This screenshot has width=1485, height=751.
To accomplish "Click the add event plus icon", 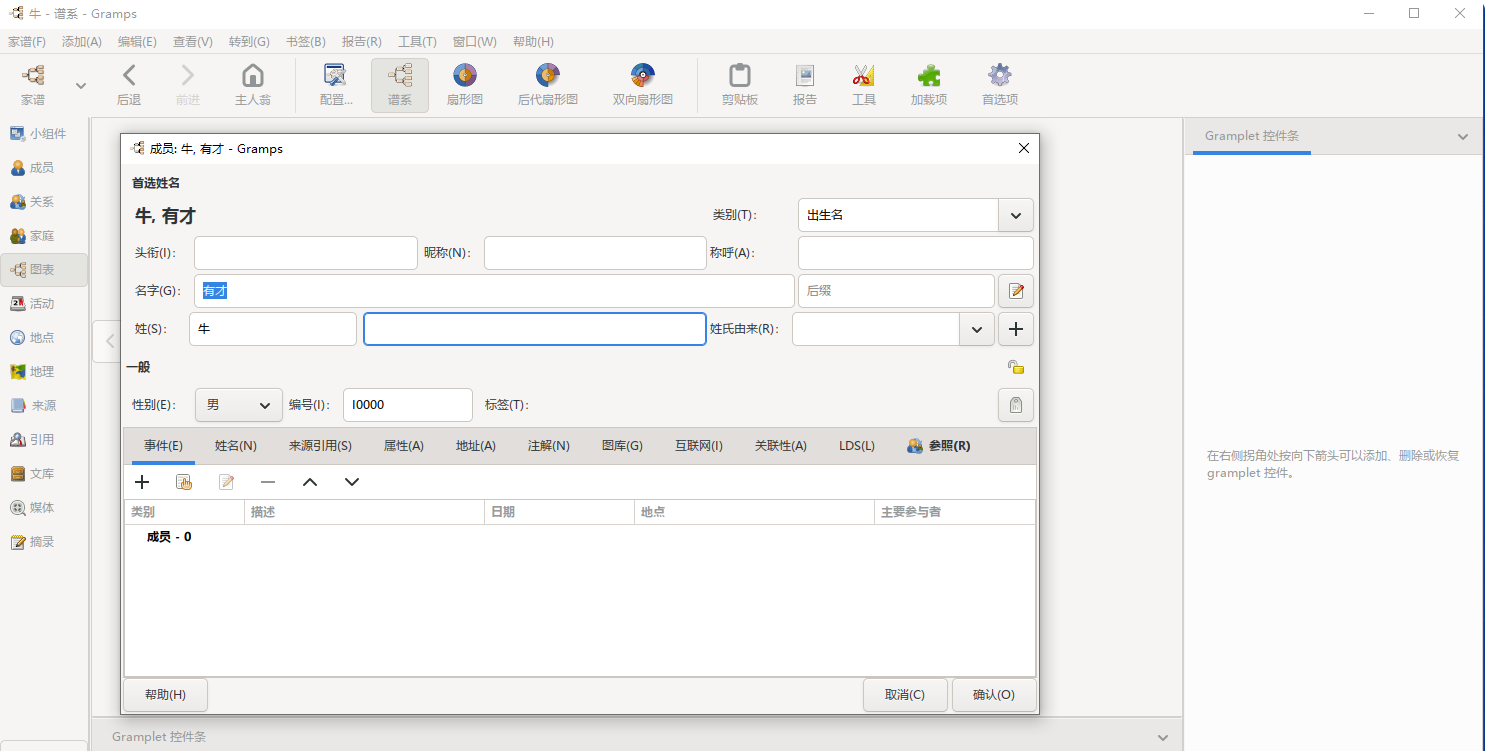I will (x=142, y=482).
